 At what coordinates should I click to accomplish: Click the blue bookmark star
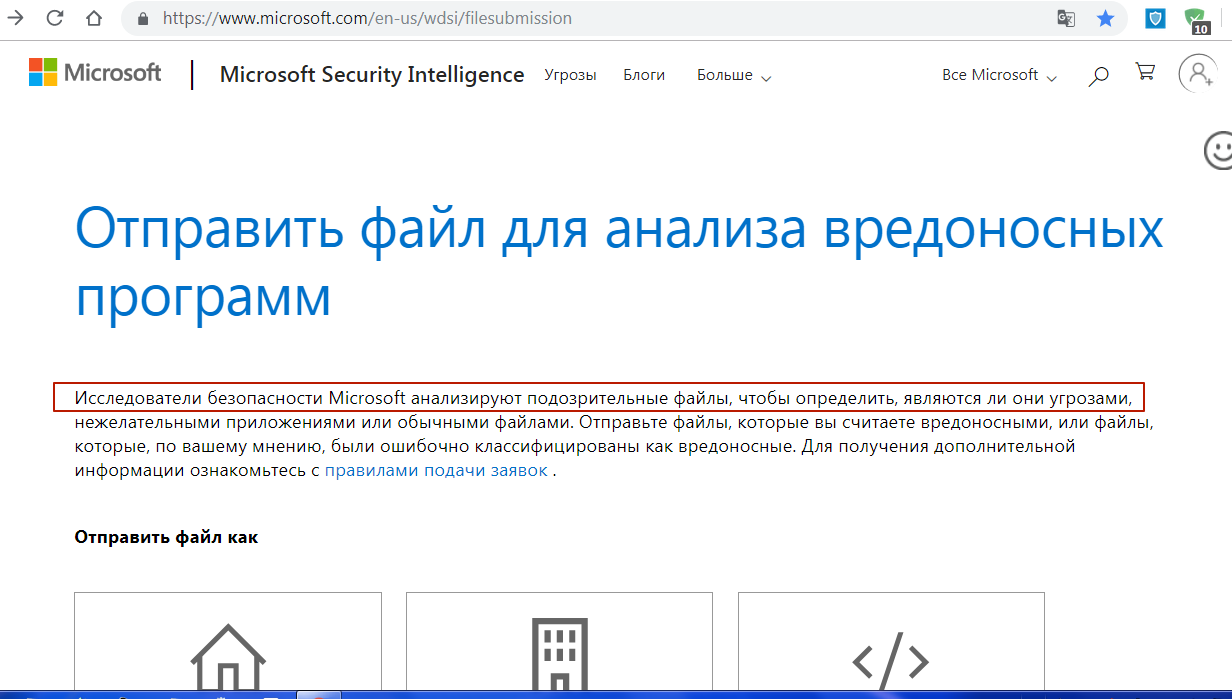click(1105, 18)
